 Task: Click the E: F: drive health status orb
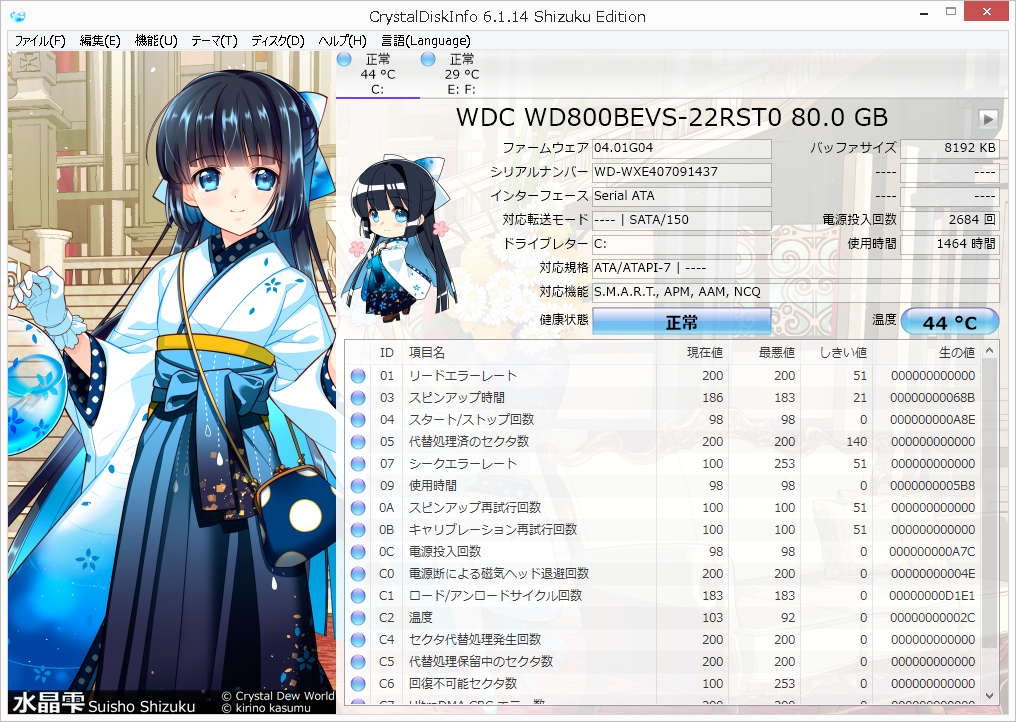pos(428,60)
